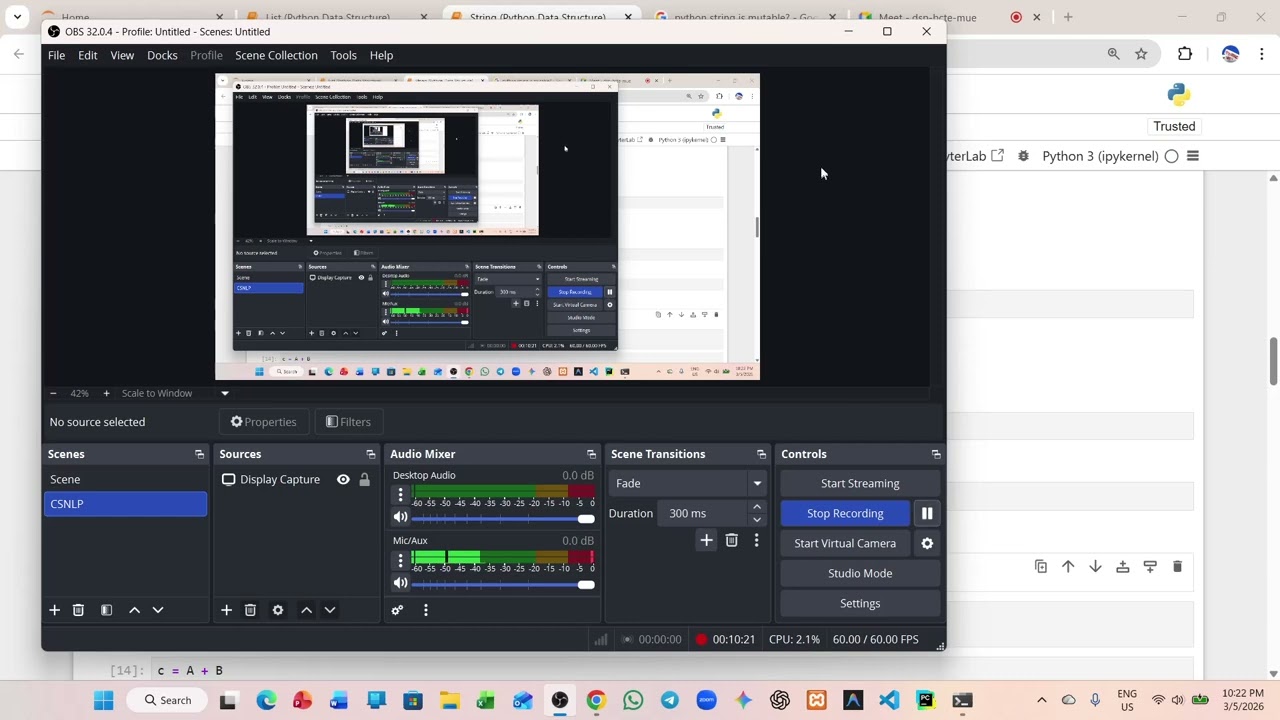1280x720 pixels.
Task: Open Audio Mixer menu three-dot icon
Action: tap(426, 610)
